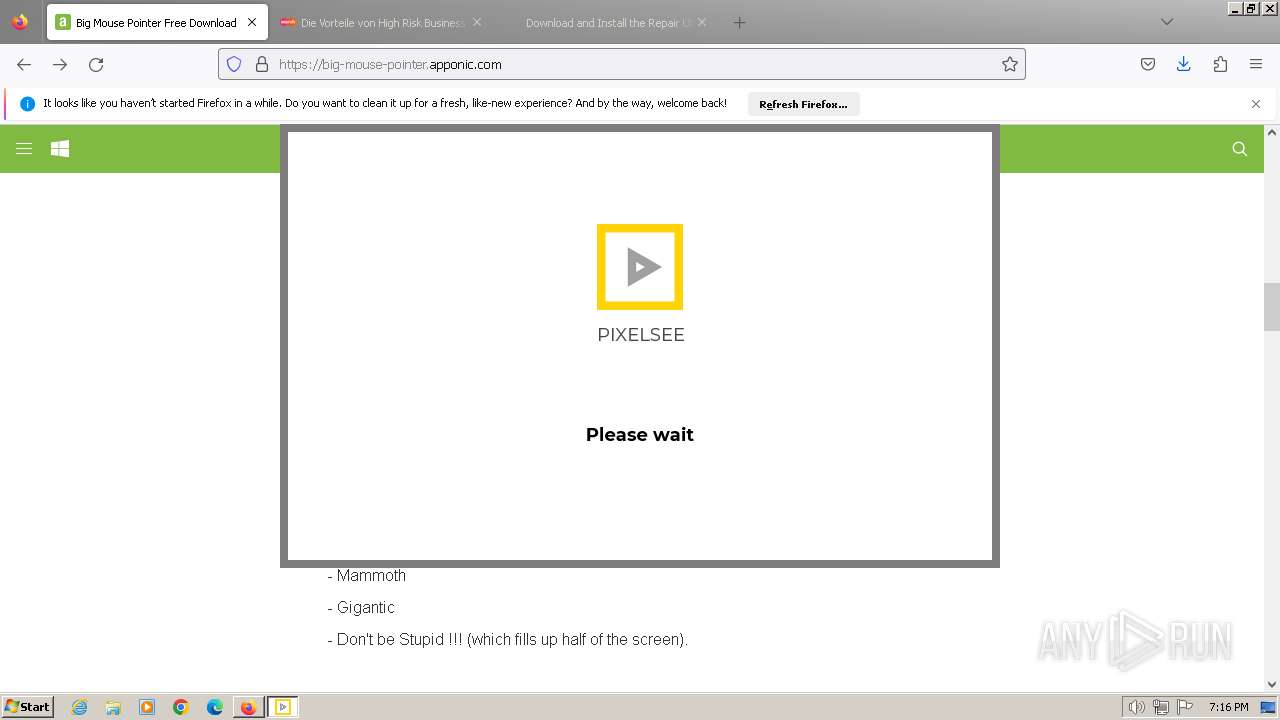Open the apponic site search

[x=1240, y=148]
